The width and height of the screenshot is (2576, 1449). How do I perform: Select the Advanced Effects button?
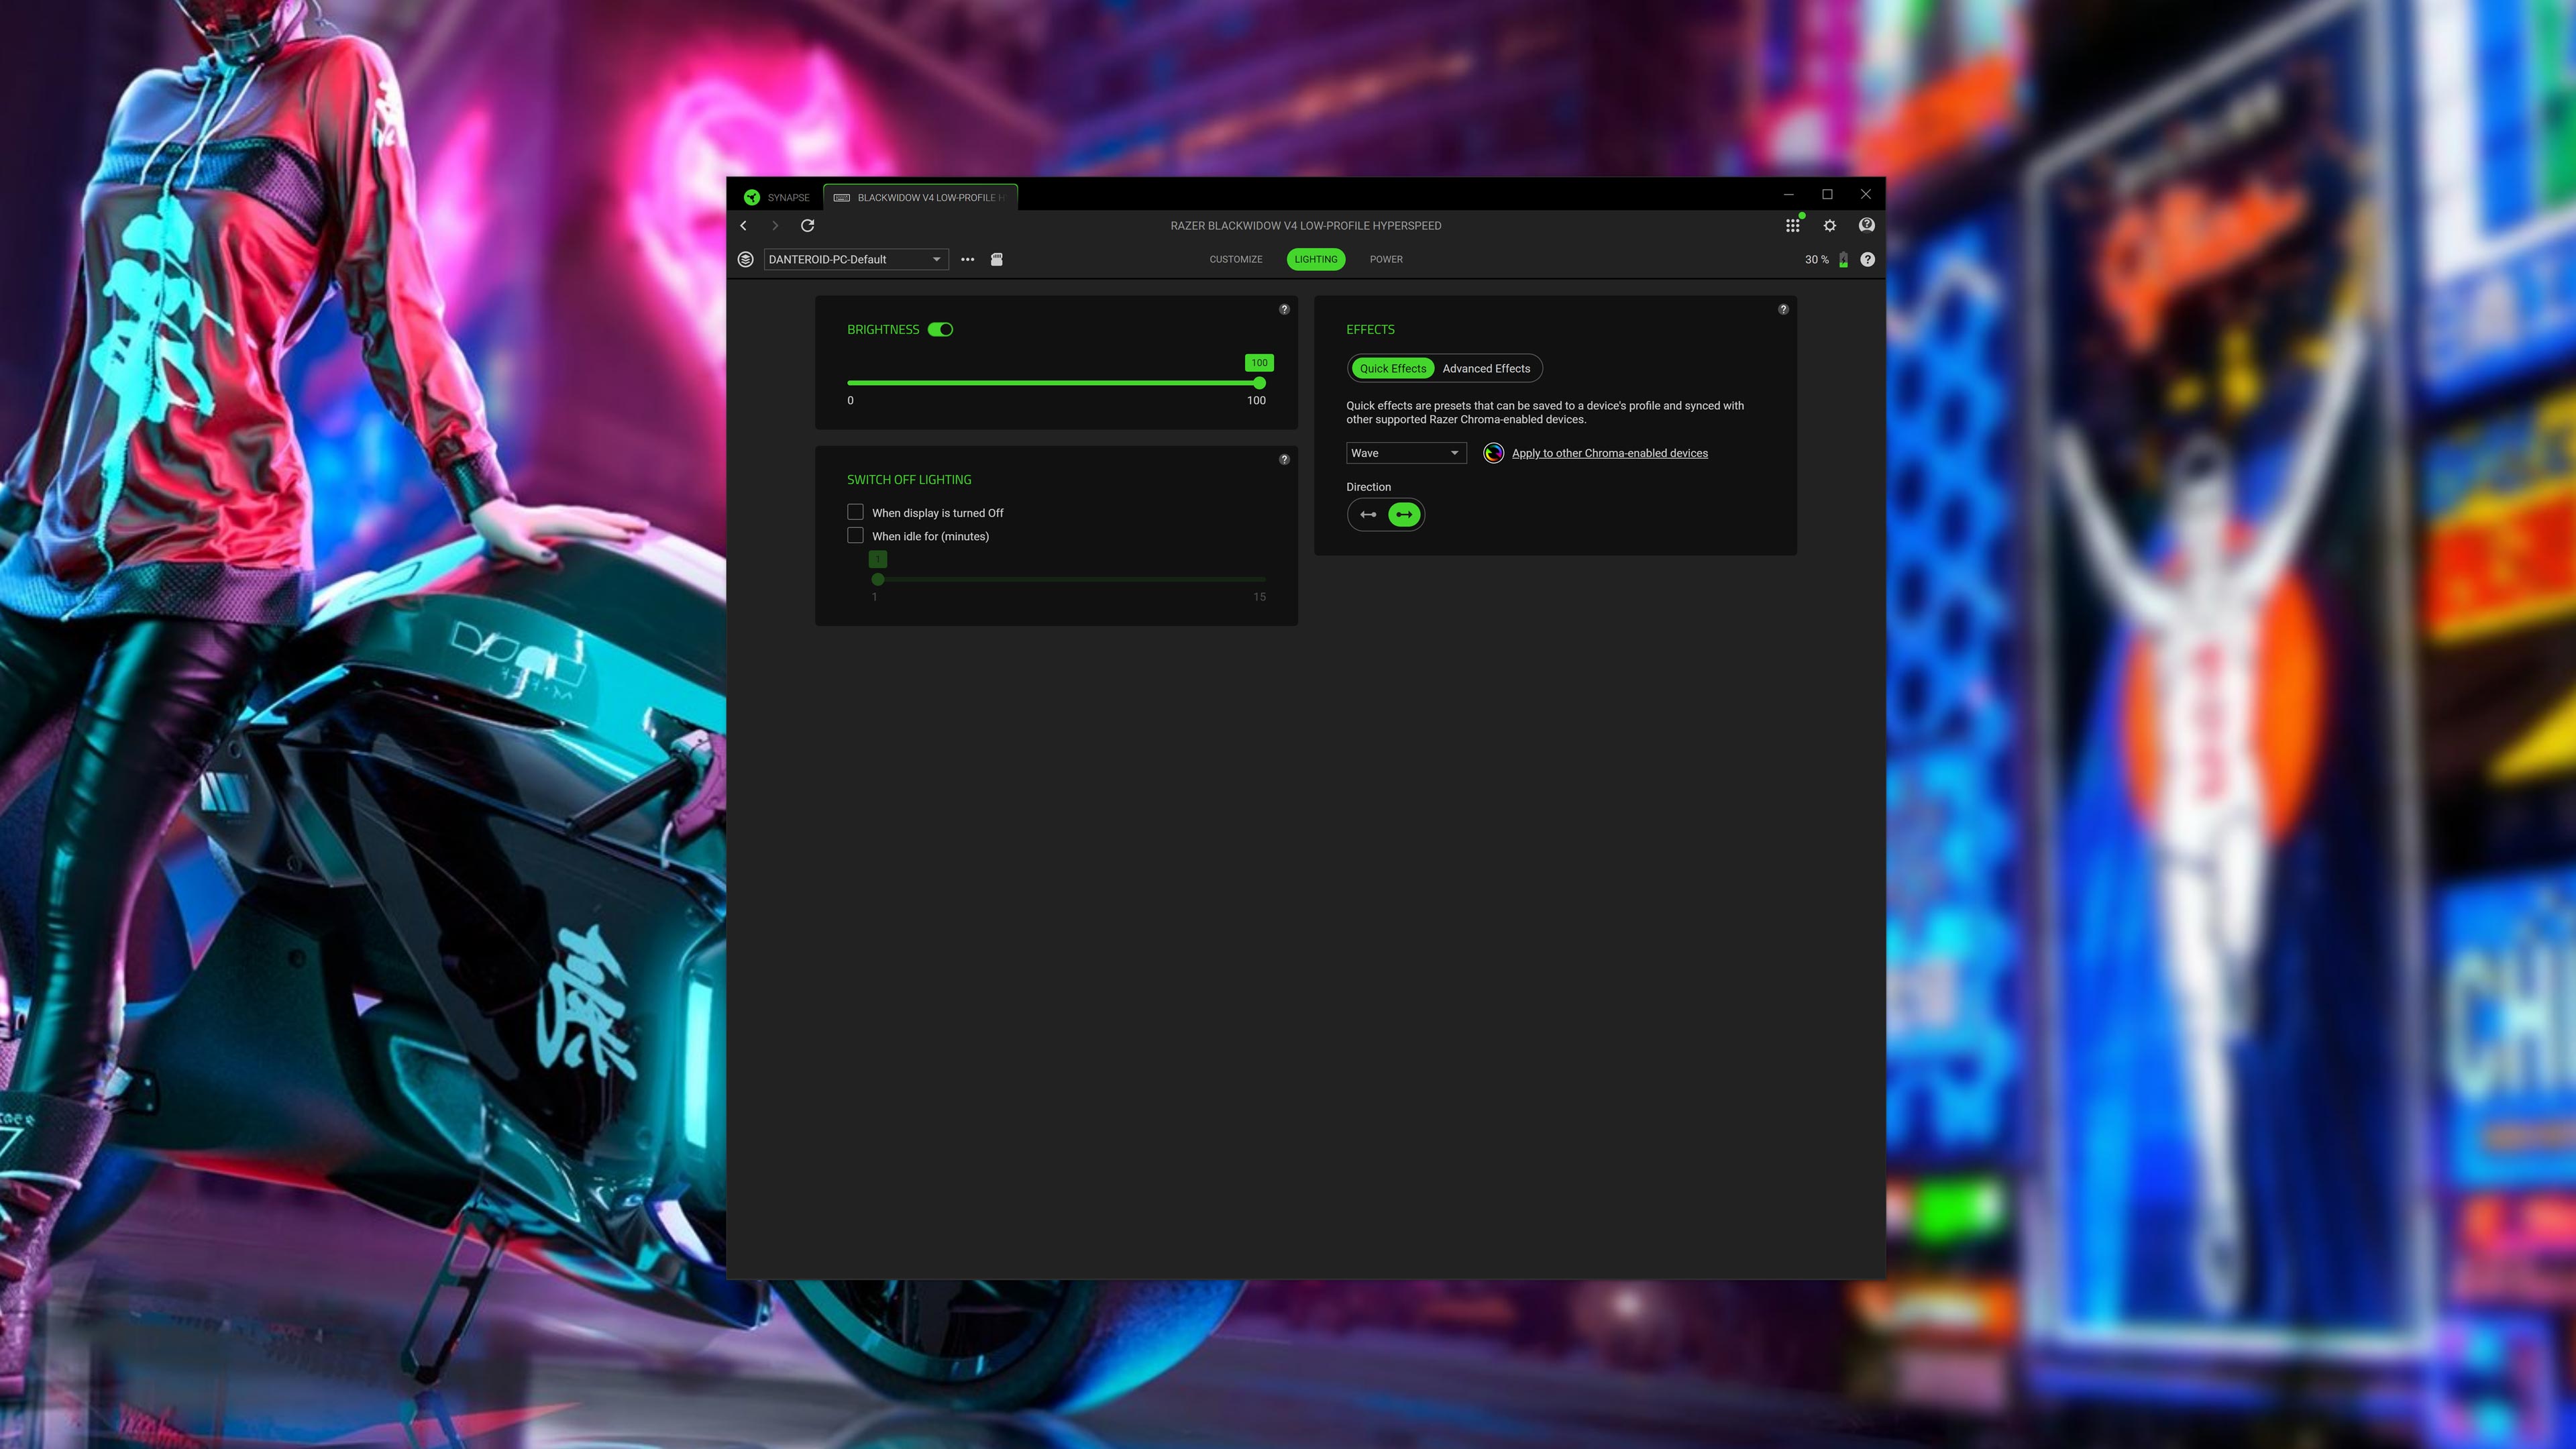[x=1486, y=368]
